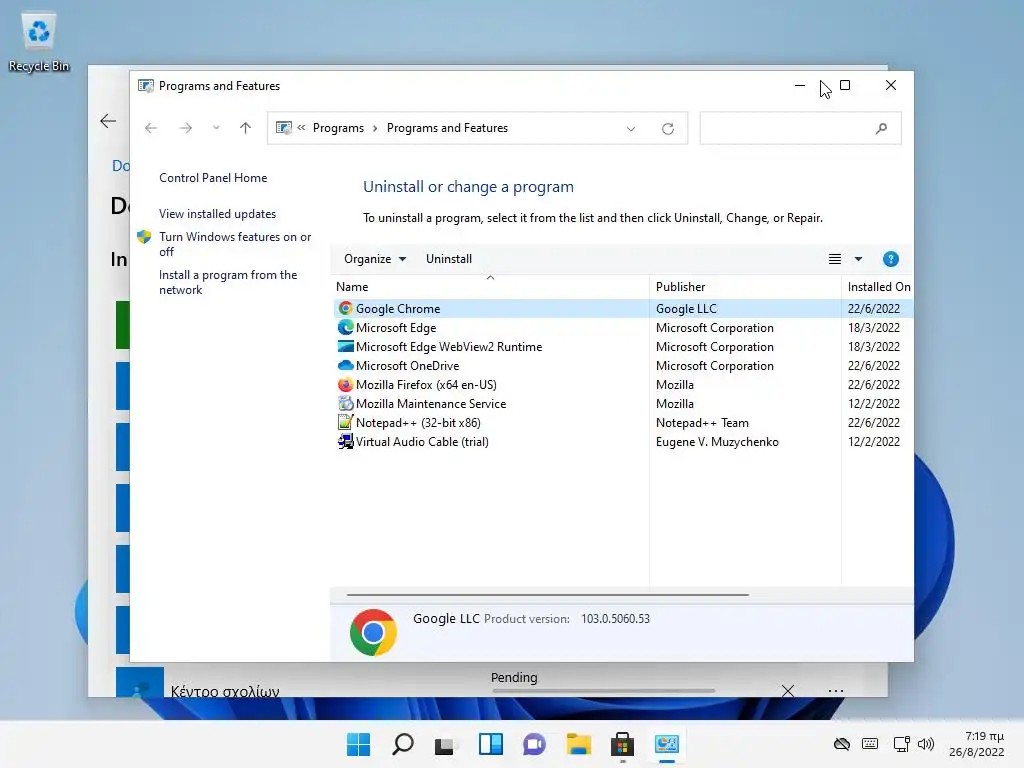
Task: Sort by Publisher column header
Action: 745,286
